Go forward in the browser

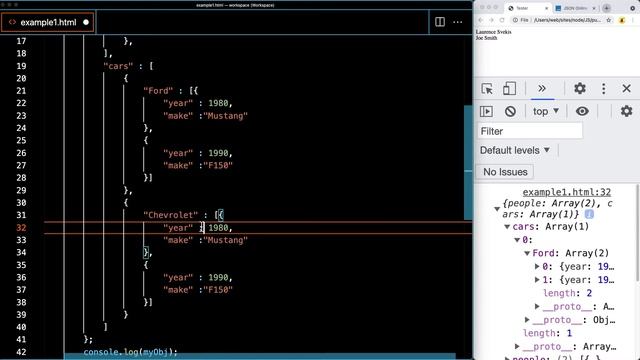coord(491,20)
